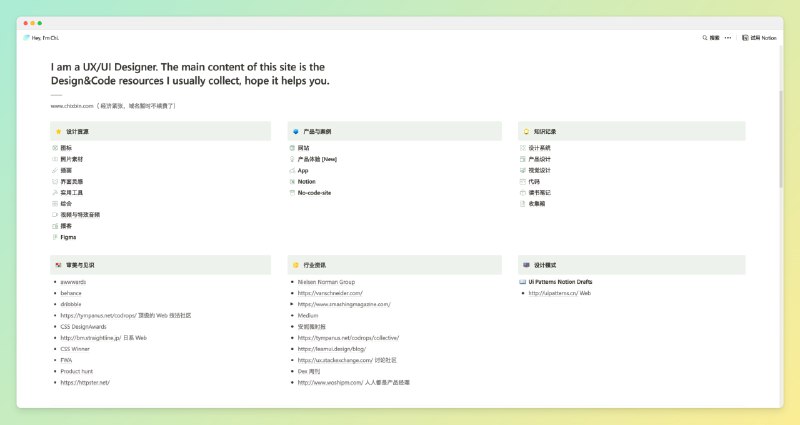Screen dimensions: 800x425
Task: Open the Product hunt entry
Action: (78, 371)
